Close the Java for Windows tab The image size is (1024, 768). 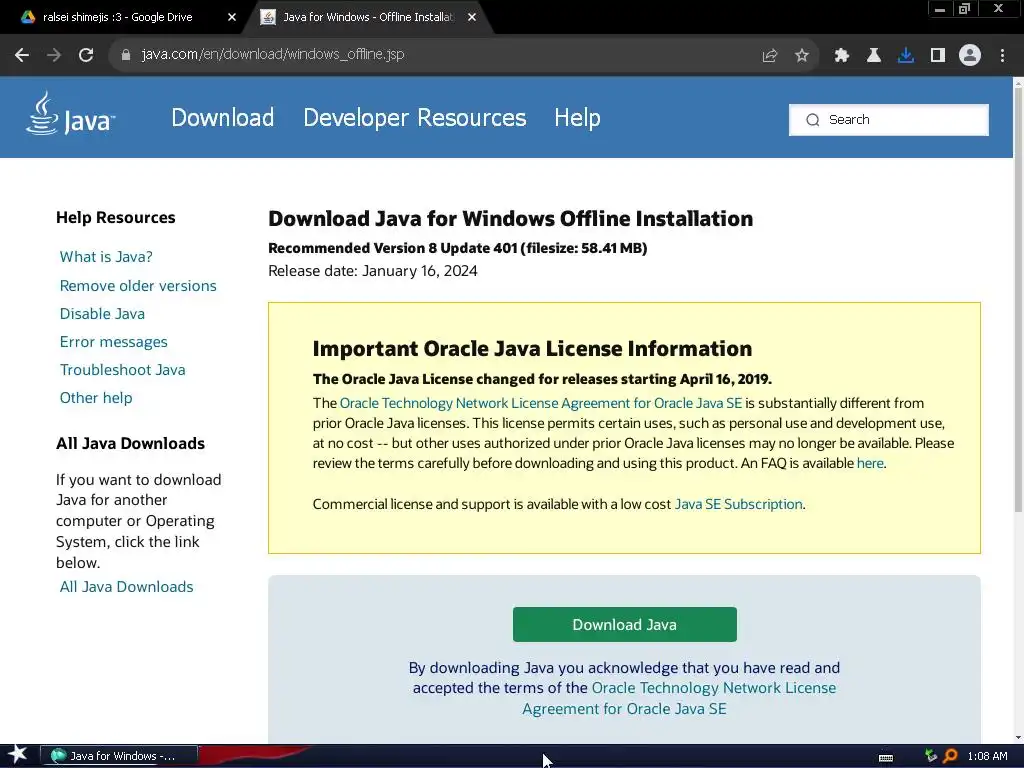(472, 18)
